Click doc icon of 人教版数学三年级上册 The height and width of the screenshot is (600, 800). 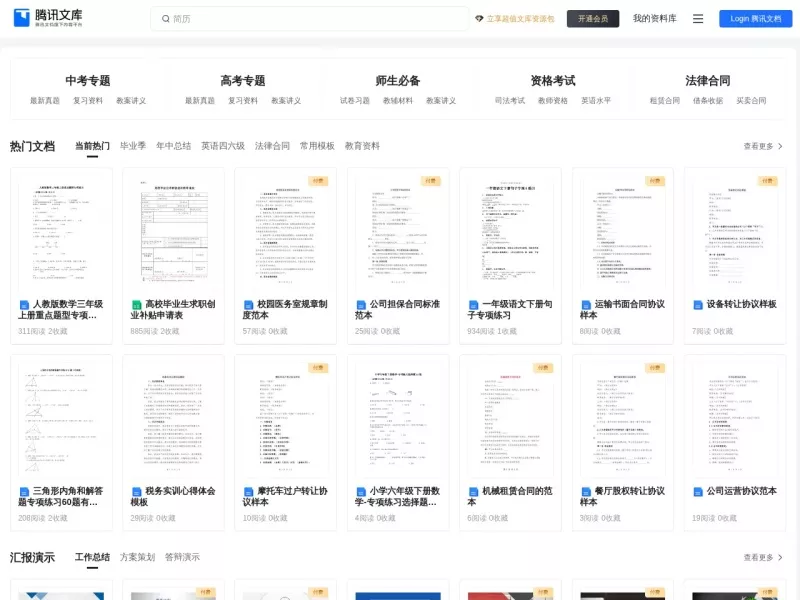click(24, 305)
